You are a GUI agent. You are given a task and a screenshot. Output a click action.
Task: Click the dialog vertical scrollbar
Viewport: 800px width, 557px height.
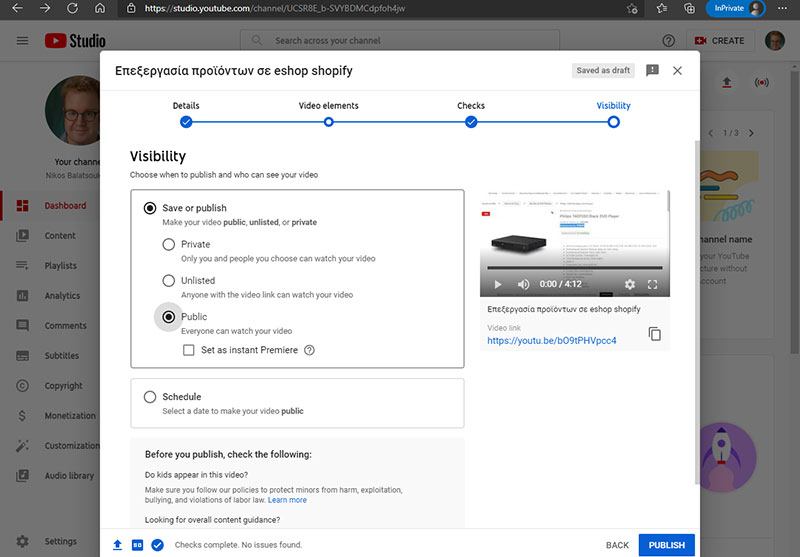click(697, 312)
